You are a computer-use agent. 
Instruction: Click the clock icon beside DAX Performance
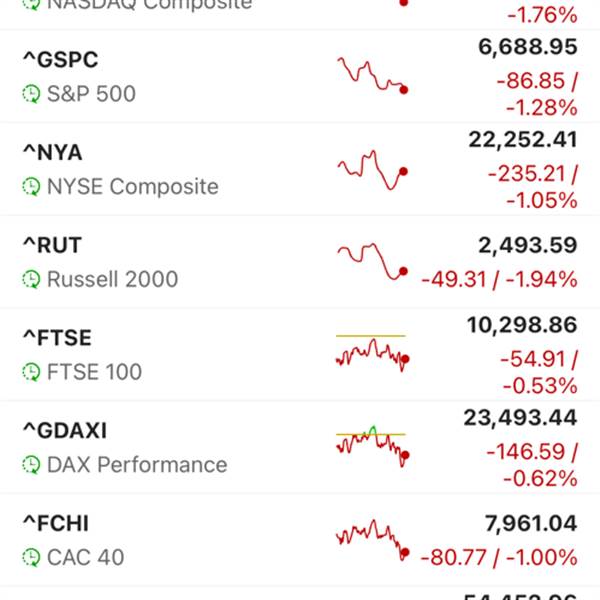coord(31,465)
